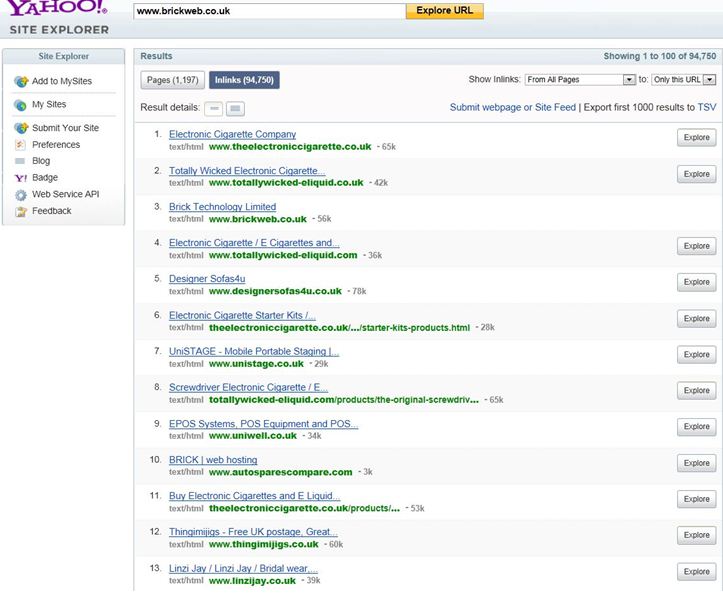Screen dimensions: 723x596
Task: Switch result details to compact view
Action: coord(214,107)
